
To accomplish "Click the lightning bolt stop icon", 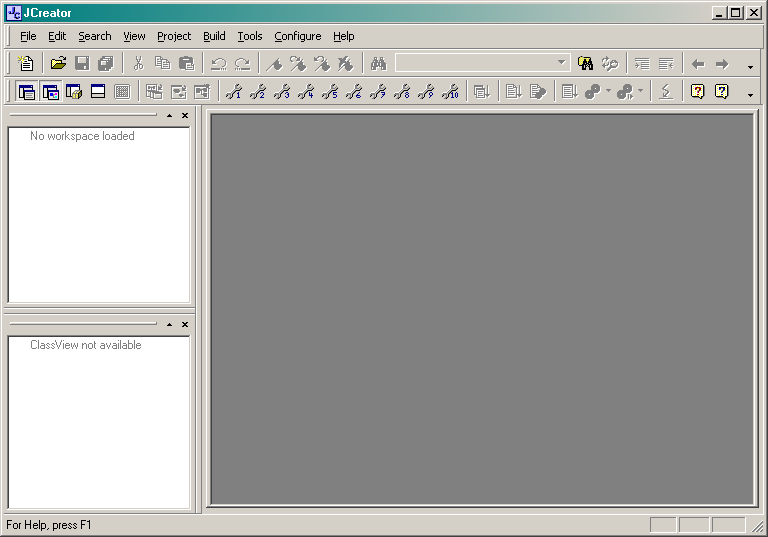I will tap(666, 92).
